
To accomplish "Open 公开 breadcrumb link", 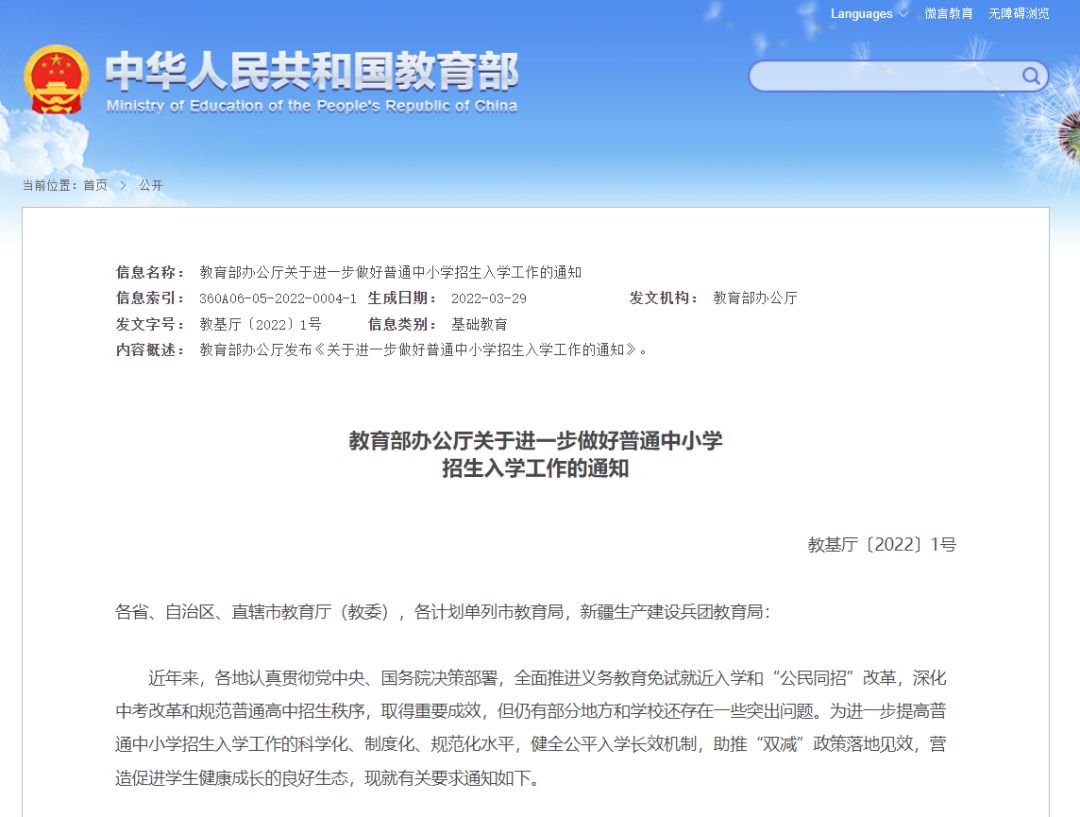I will click(x=151, y=185).
